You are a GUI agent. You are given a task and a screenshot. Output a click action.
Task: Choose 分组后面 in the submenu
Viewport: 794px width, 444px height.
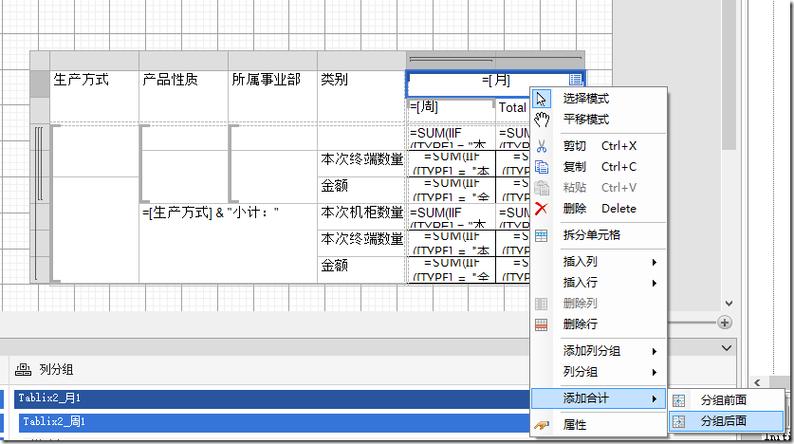click(724, 421)
